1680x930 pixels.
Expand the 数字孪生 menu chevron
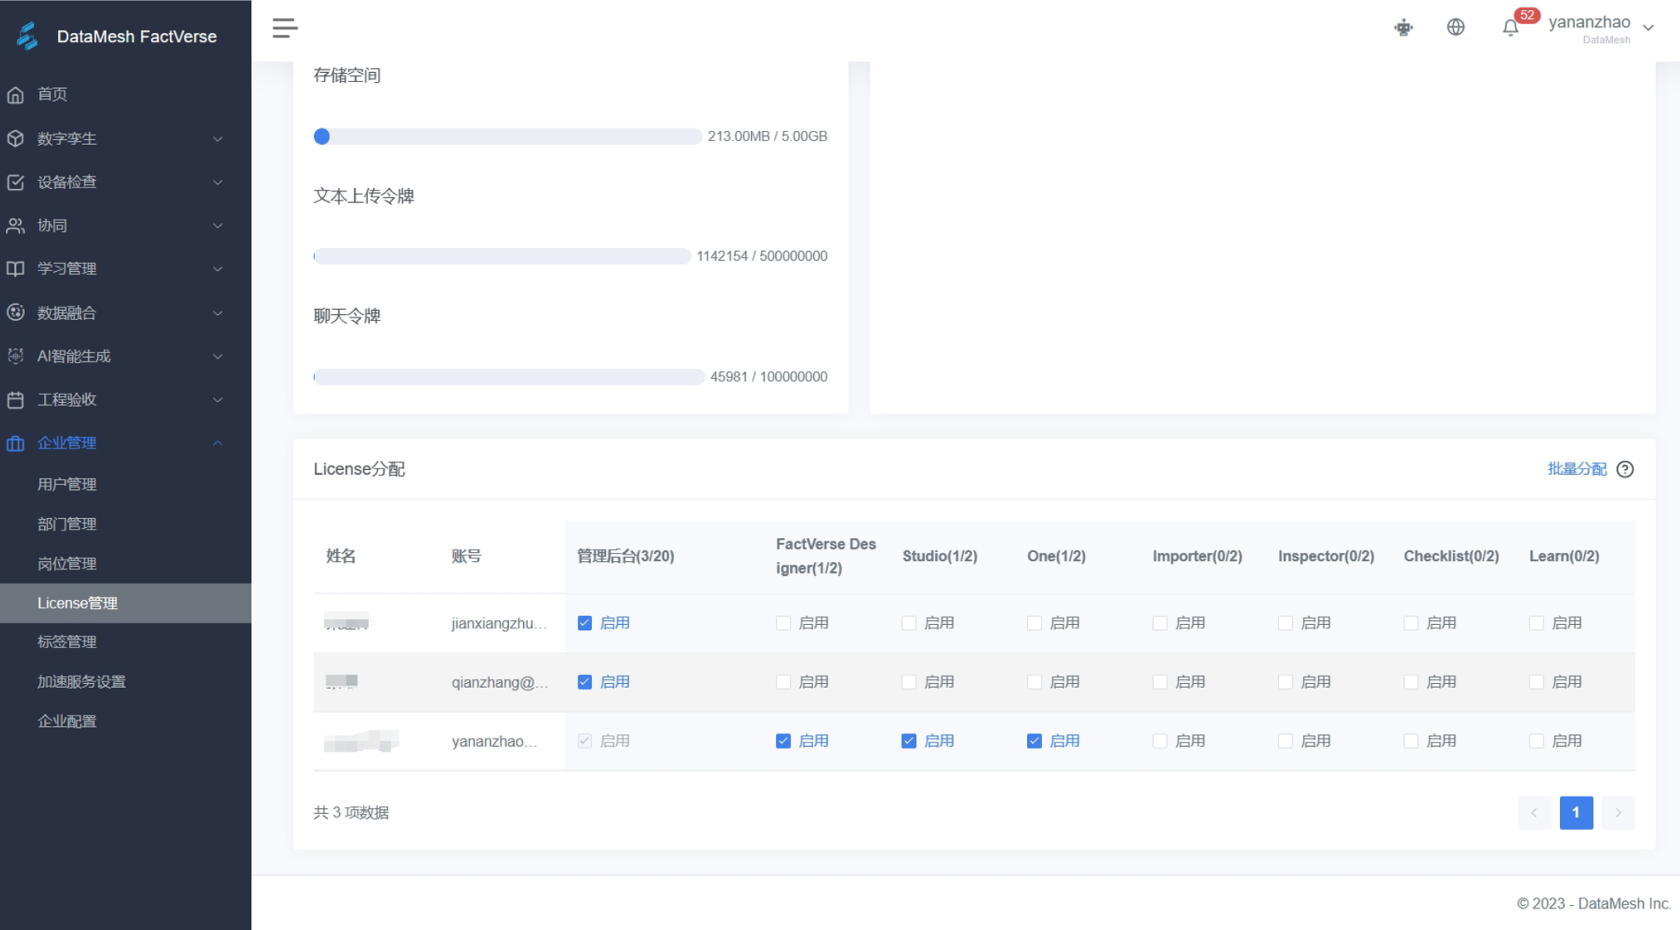tap(218, 139)
